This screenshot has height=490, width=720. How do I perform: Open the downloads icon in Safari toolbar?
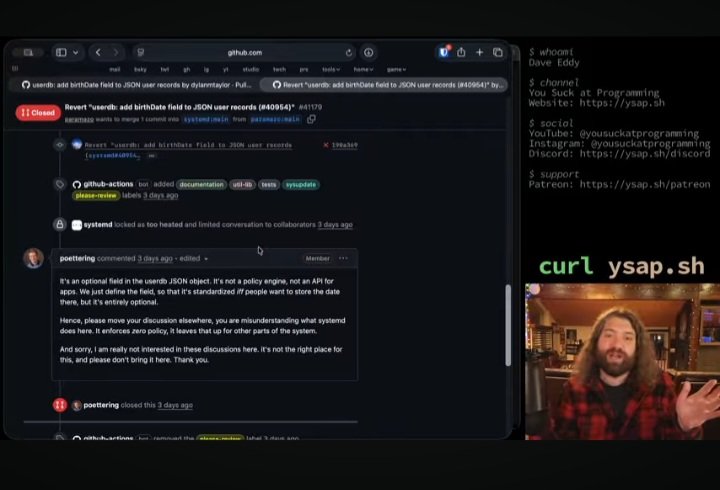pos(368,52)
